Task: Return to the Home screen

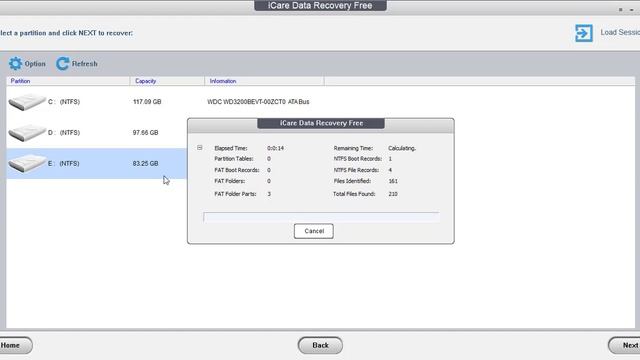Action: pos(15,345)
